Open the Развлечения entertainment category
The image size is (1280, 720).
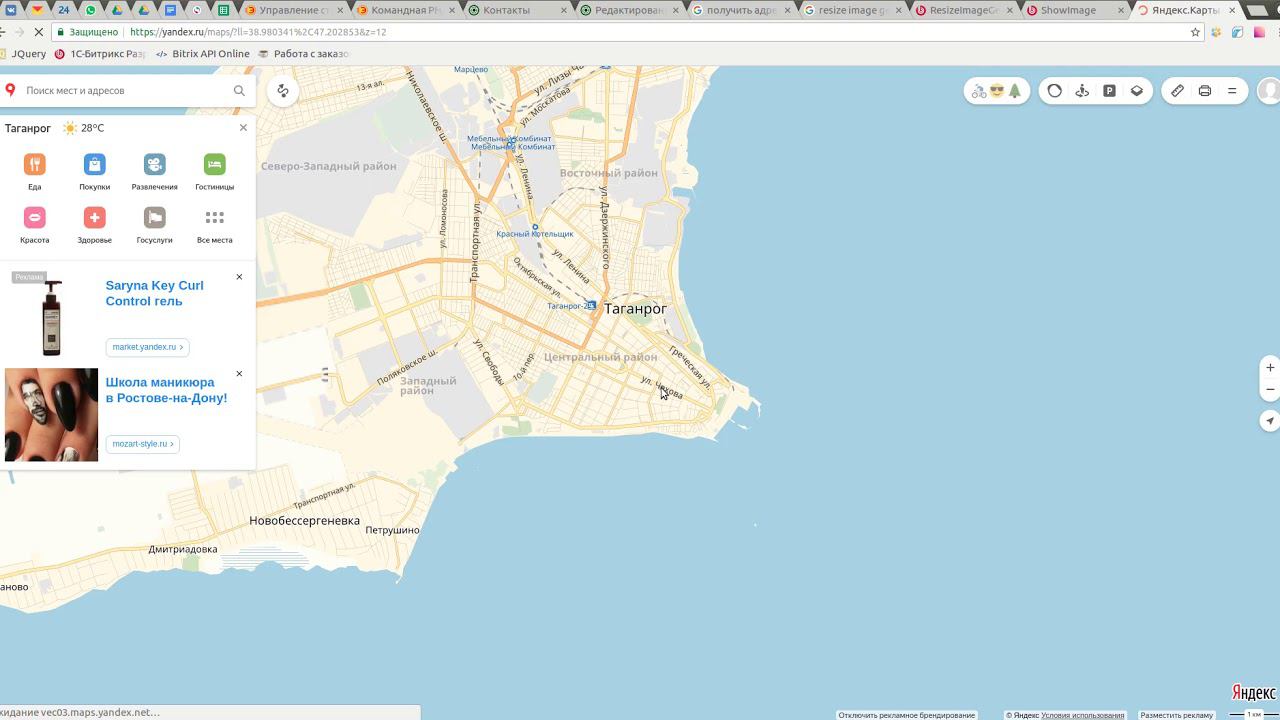pos(154,171)
